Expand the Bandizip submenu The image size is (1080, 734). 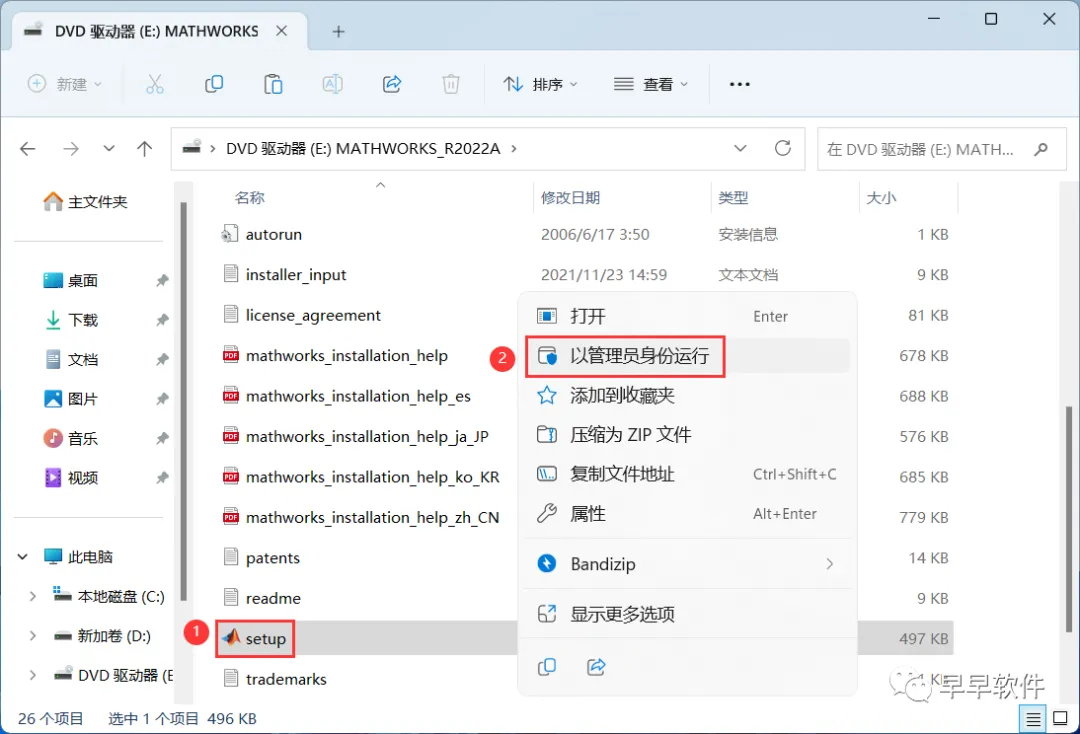tap(829, 564)
